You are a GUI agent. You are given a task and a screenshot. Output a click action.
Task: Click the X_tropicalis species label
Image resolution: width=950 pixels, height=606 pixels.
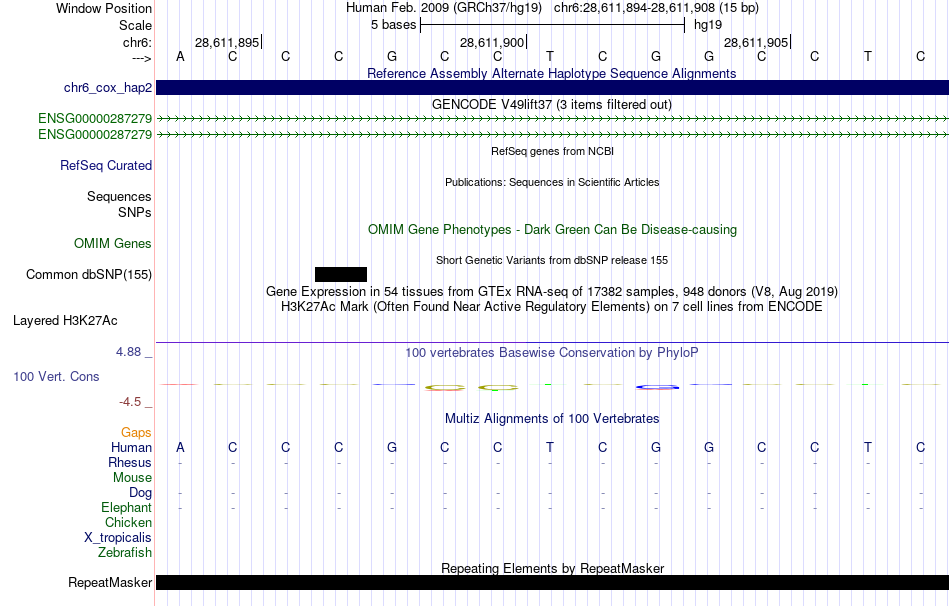click(x=118, y=538)
